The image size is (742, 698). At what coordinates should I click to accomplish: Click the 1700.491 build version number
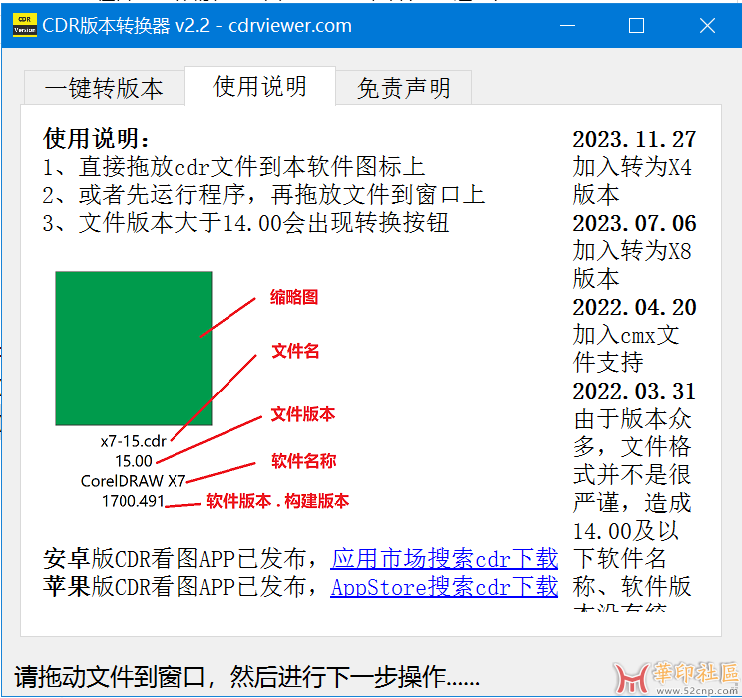tap(133, 501)
